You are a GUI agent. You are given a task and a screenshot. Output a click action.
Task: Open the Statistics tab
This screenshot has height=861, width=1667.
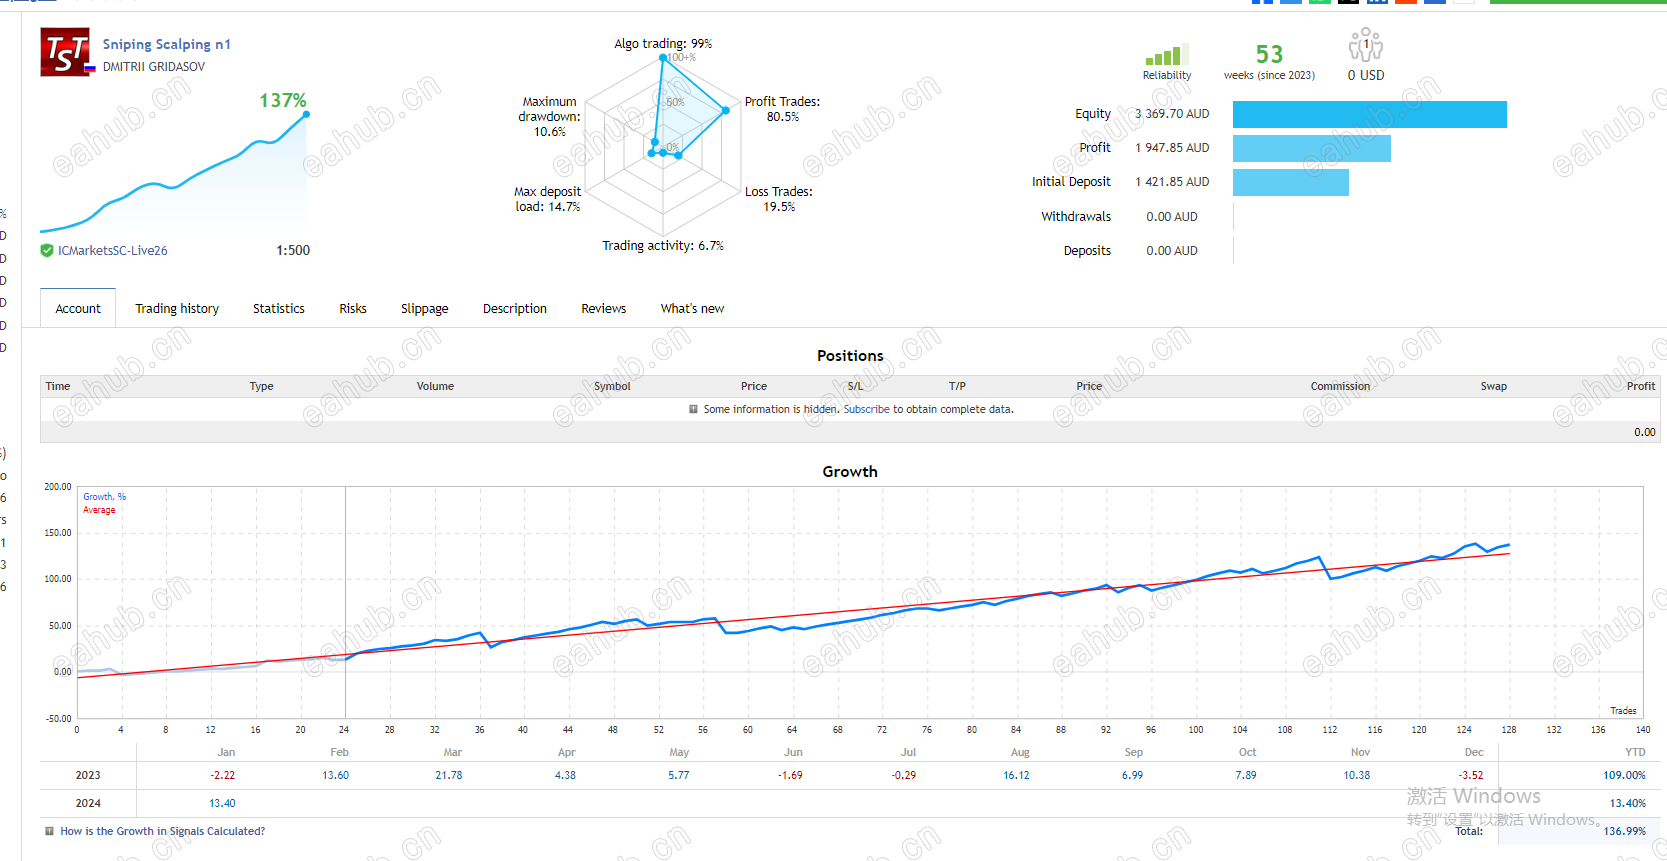pos(279,309)
